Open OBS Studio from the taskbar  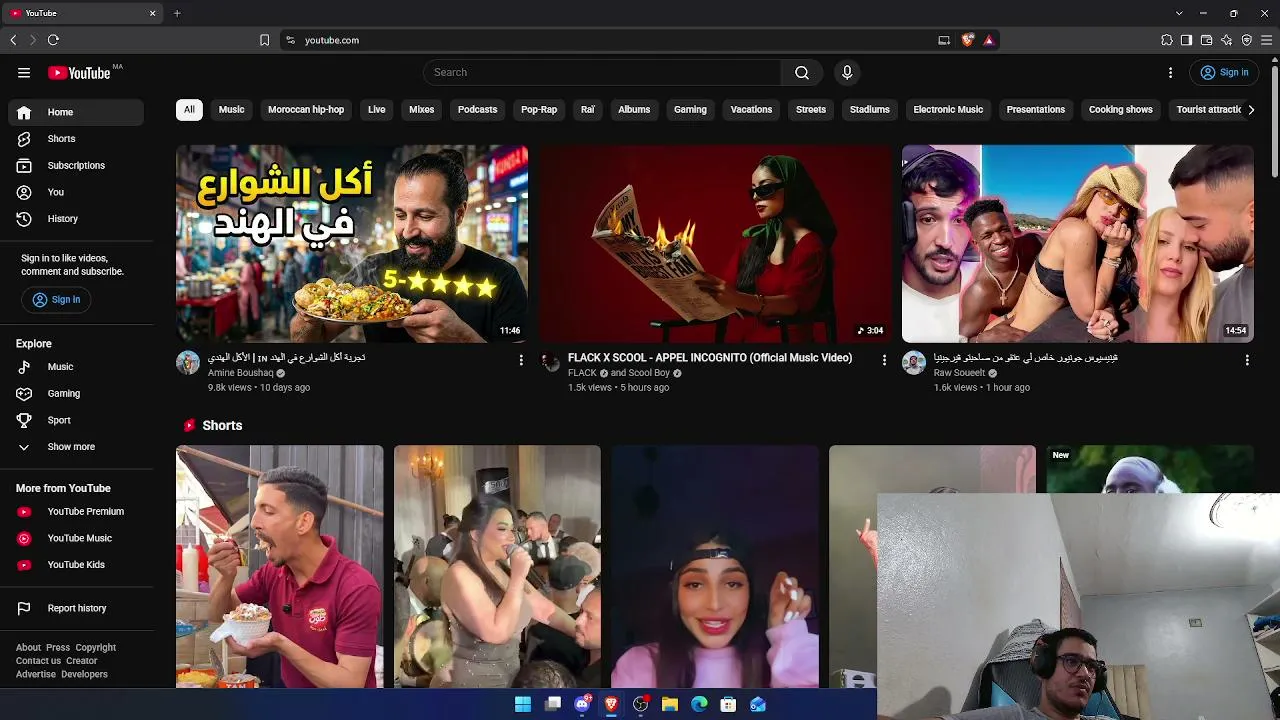641,705
